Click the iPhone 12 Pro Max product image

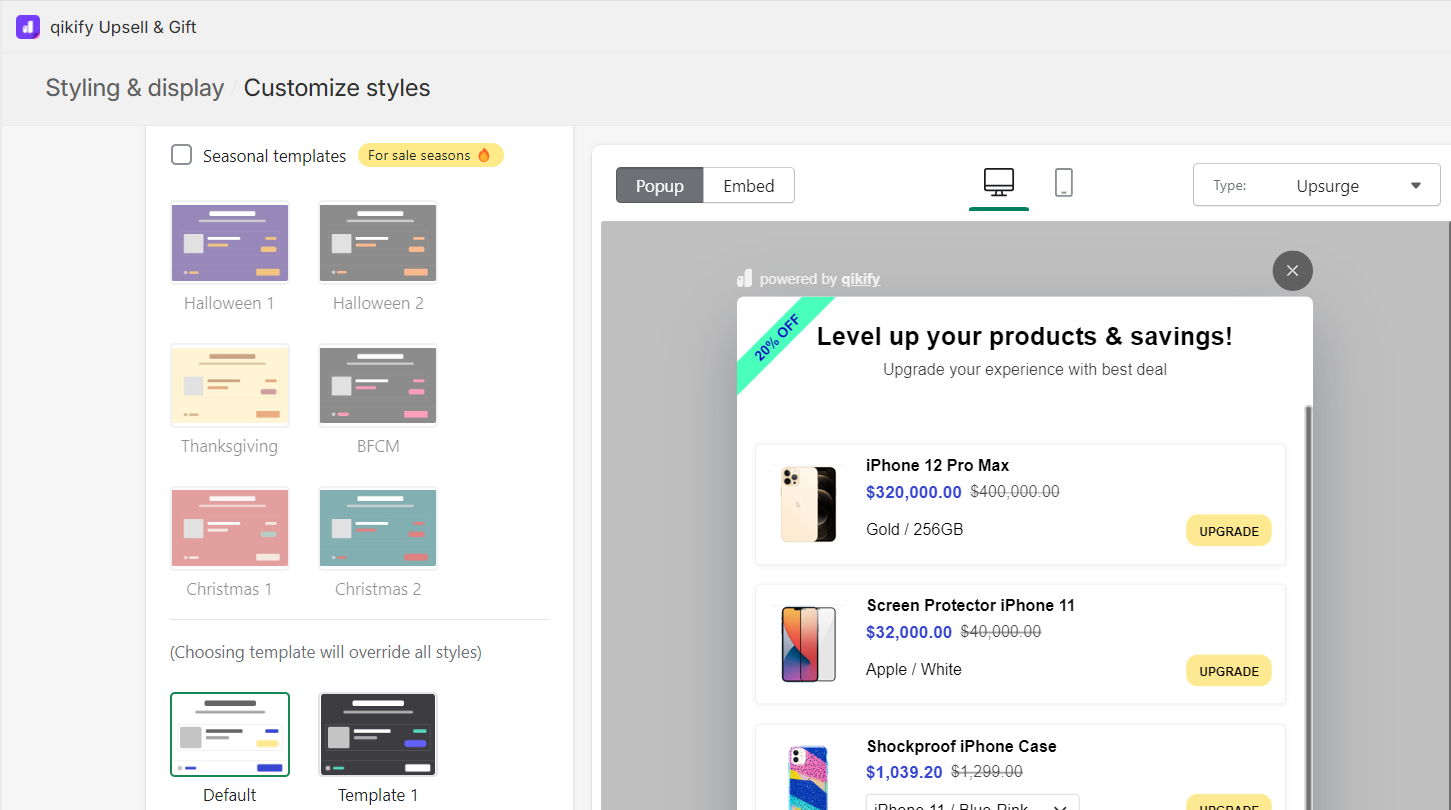808,504
